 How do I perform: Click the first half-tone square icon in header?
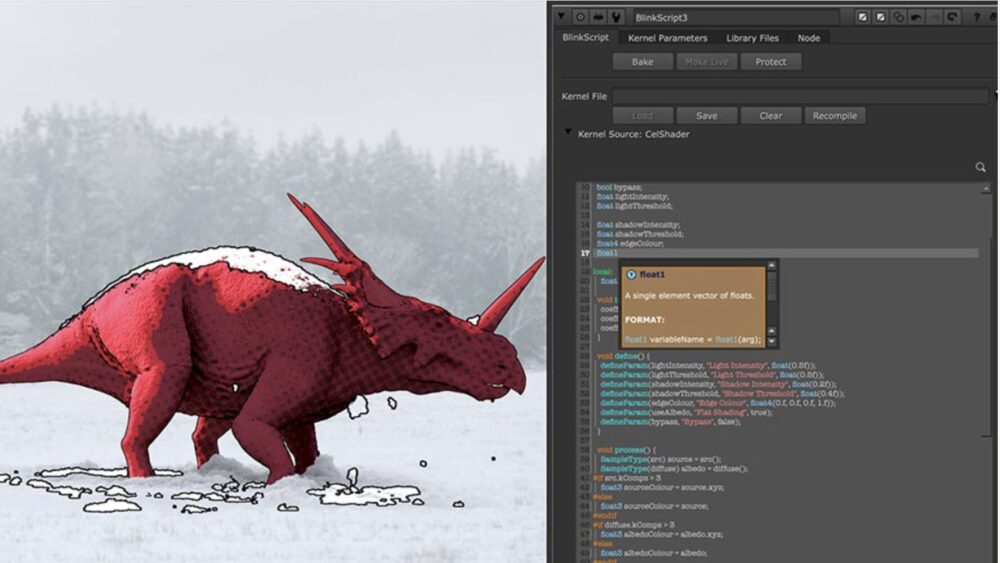(x=862, y=17)
